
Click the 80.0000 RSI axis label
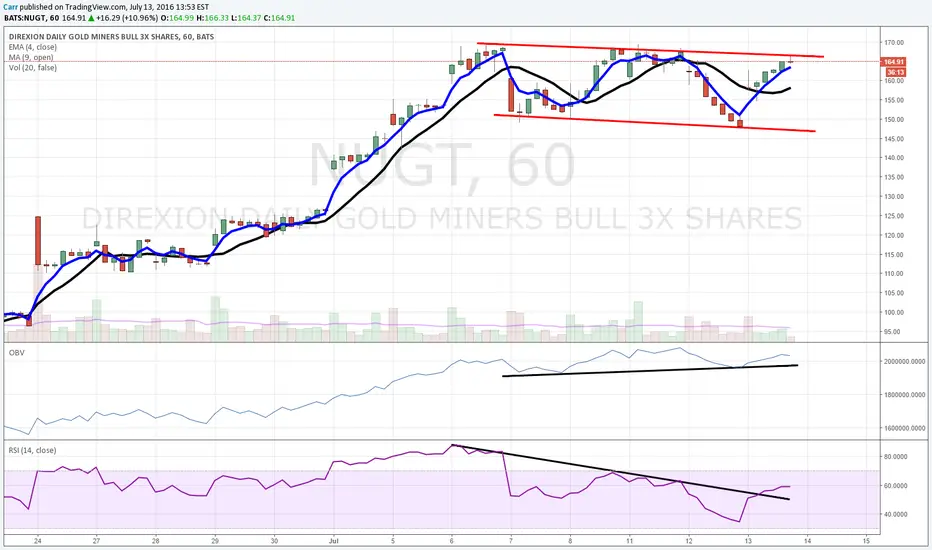click(896, 457)
